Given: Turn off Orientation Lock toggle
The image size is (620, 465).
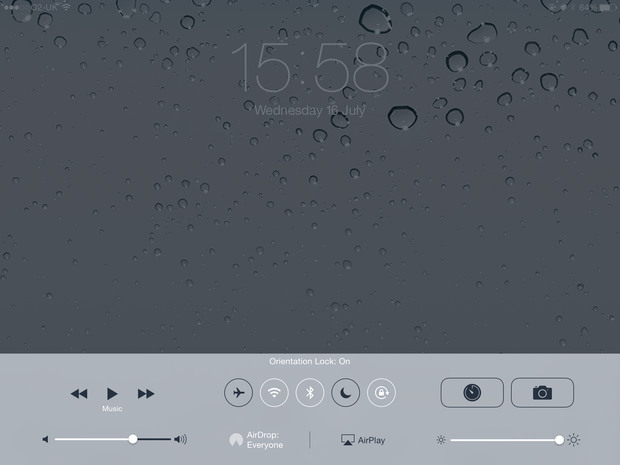Looking at the screenshot, I should [382, 393].
